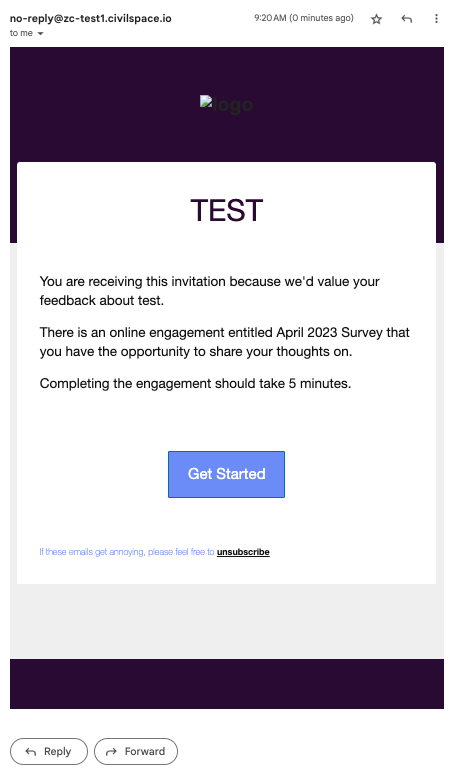Star this email message
This screenshot has height=779, width=456.
[377, 19]
